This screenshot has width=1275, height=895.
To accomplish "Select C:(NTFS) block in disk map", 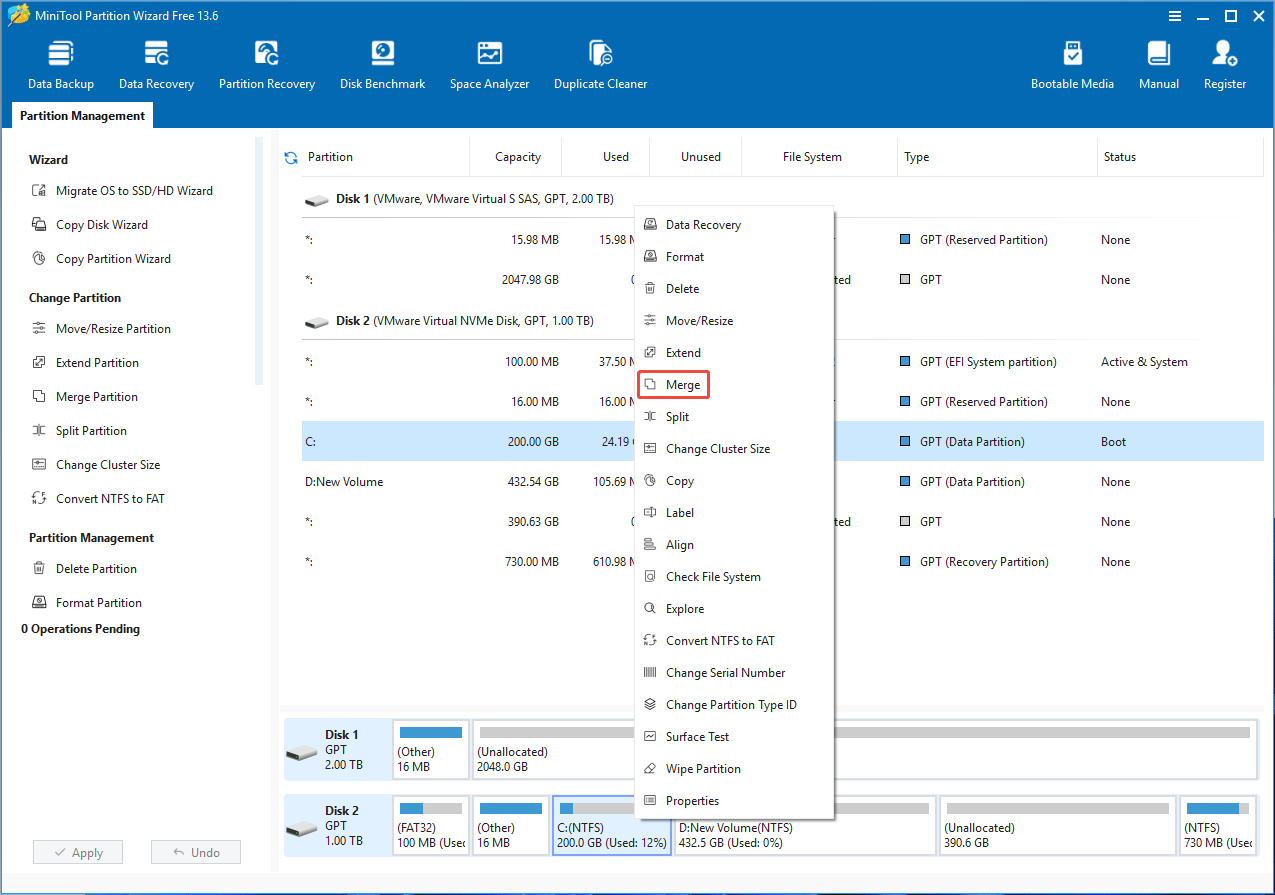I will [612, 826].
